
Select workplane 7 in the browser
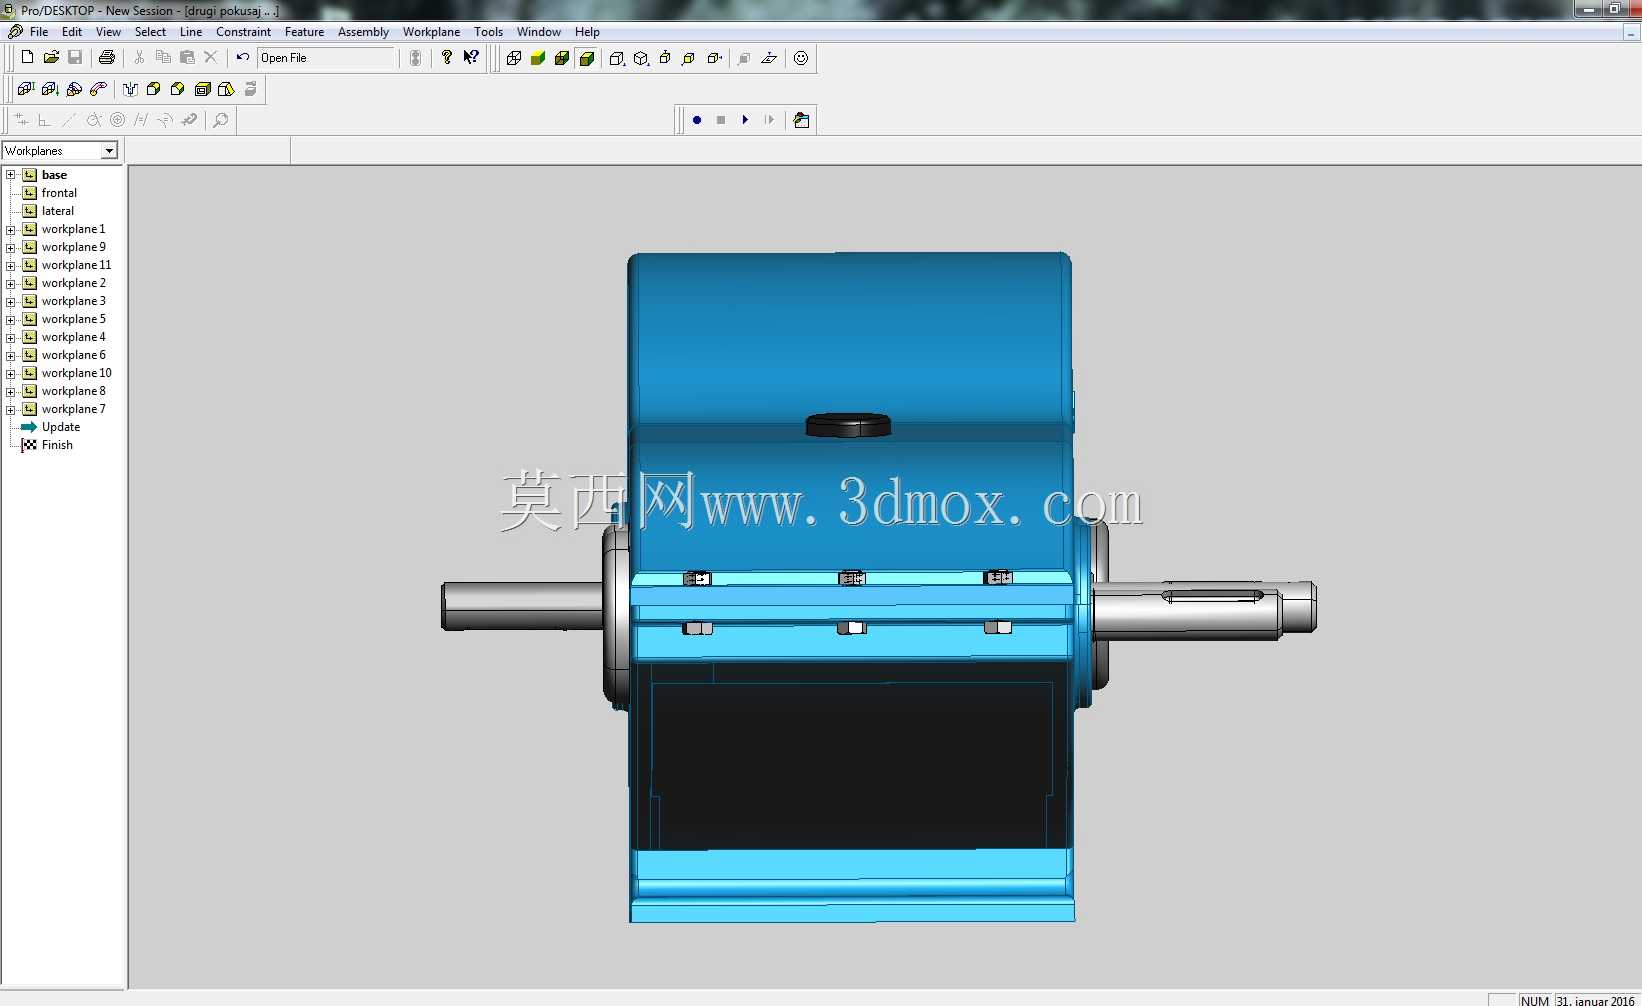coord(73,409)
